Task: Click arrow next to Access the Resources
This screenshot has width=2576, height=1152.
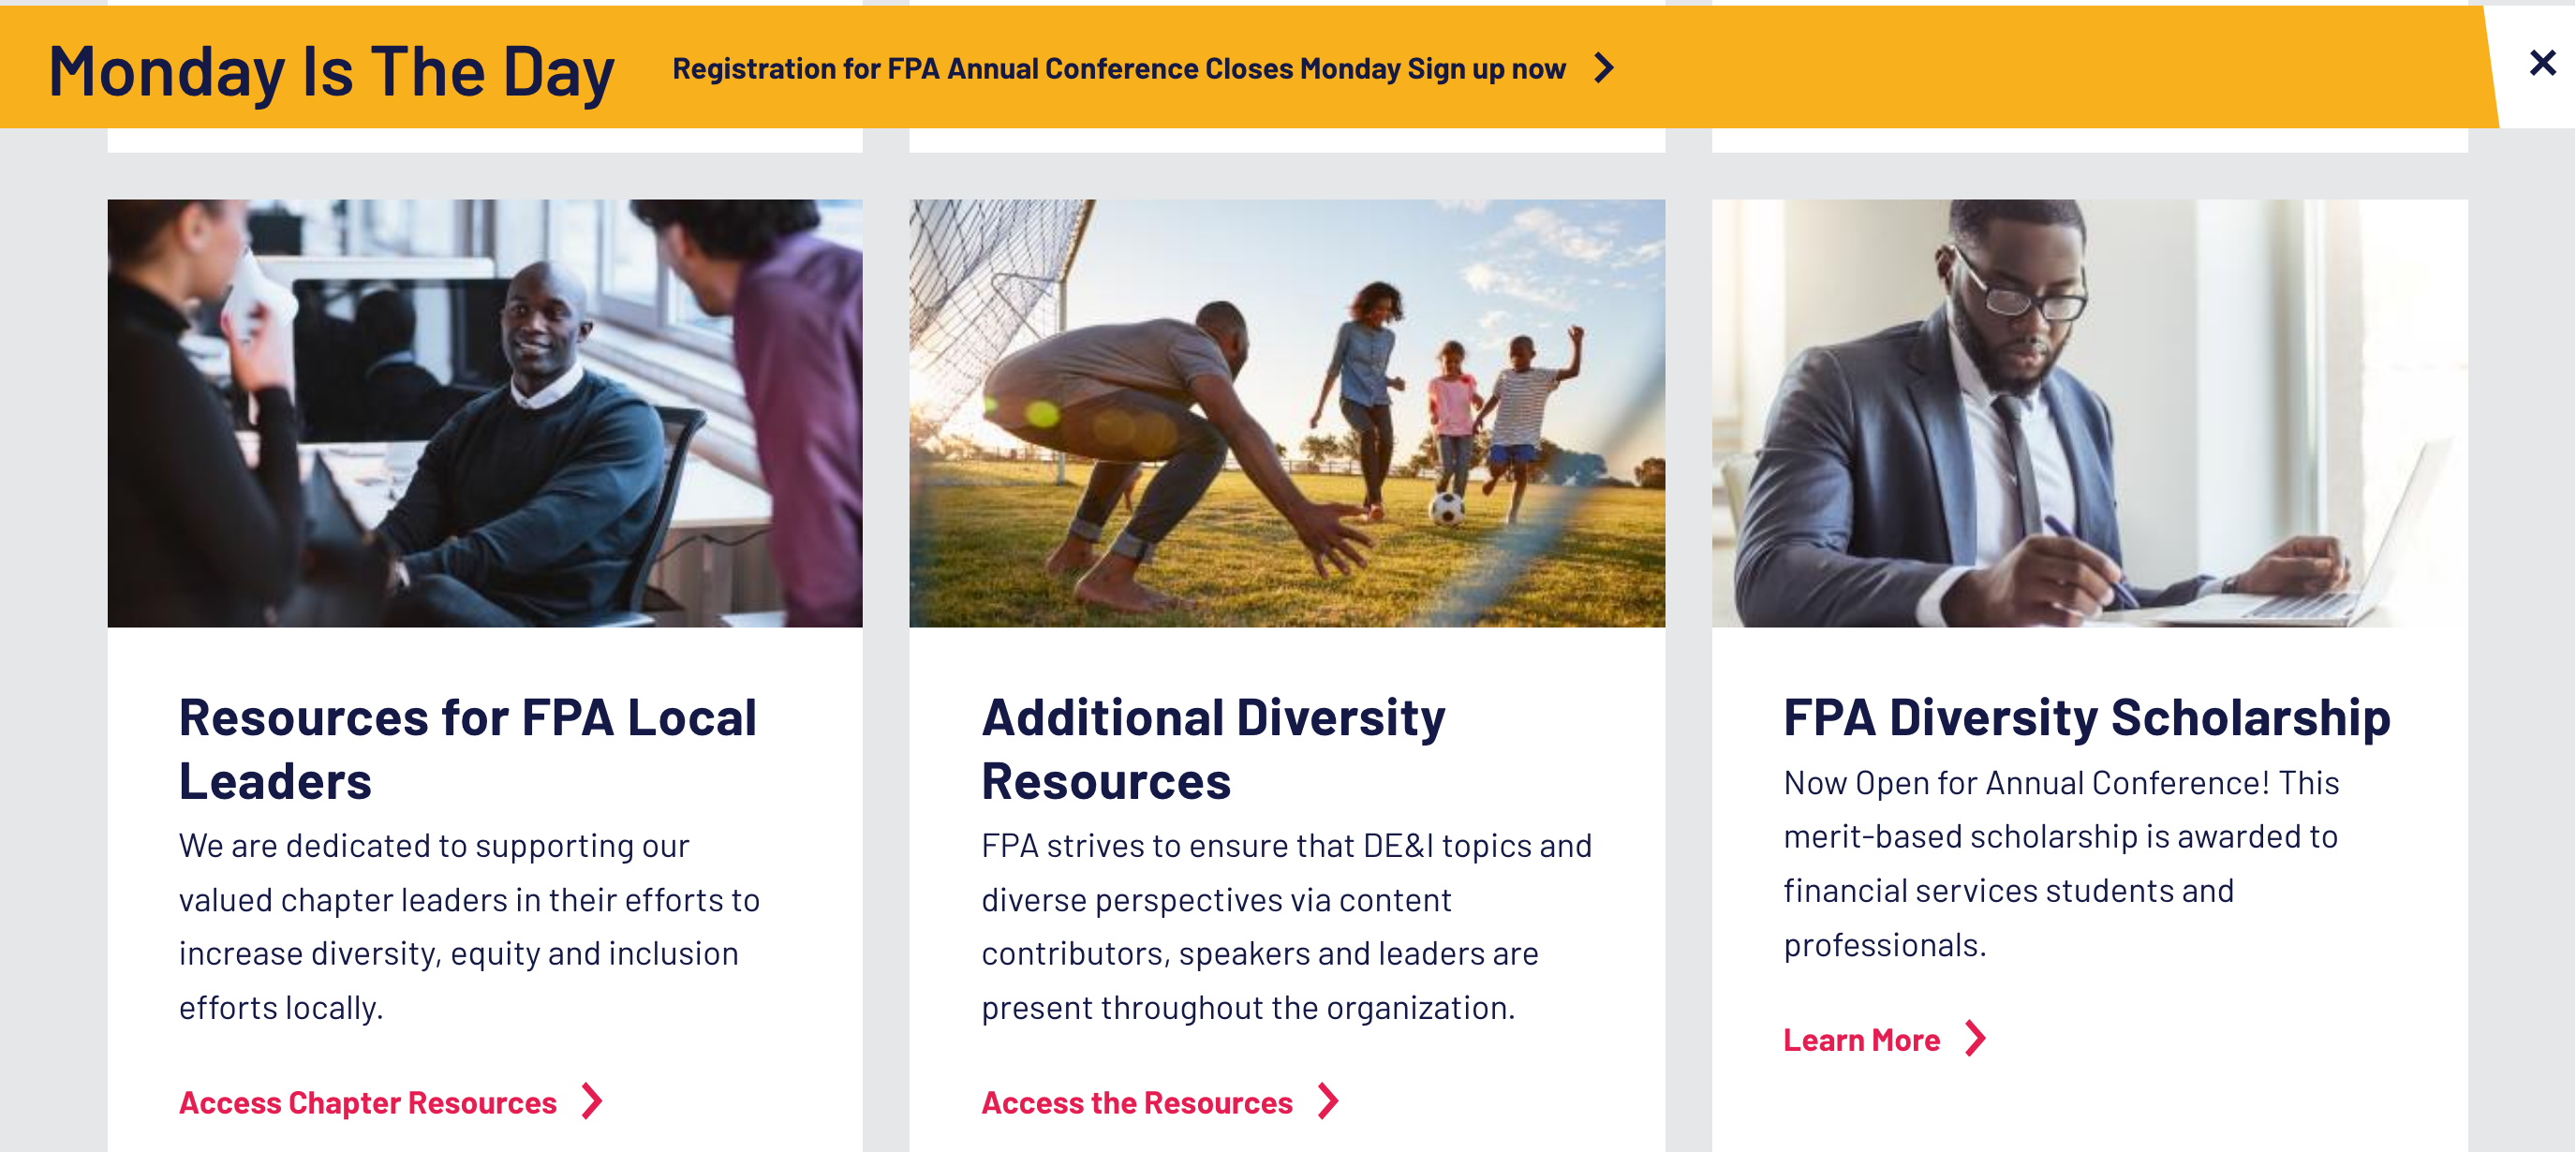Action: click(x=1329, y=1101)
